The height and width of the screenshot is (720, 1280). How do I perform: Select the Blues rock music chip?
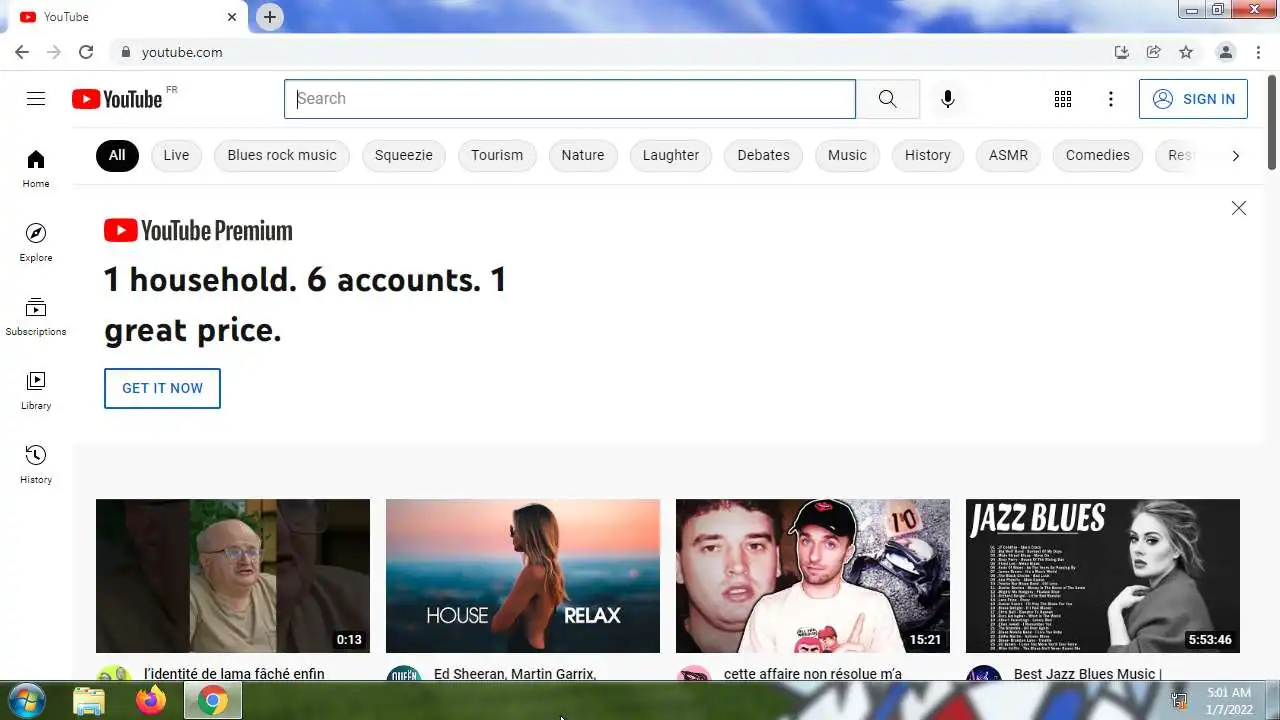[282, 155]
